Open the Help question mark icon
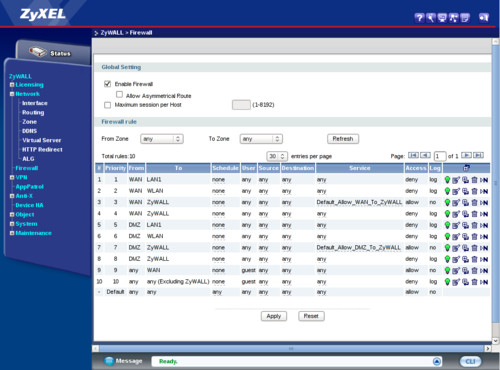The height and width of the screenshot is (370, 500). point(419,18)
